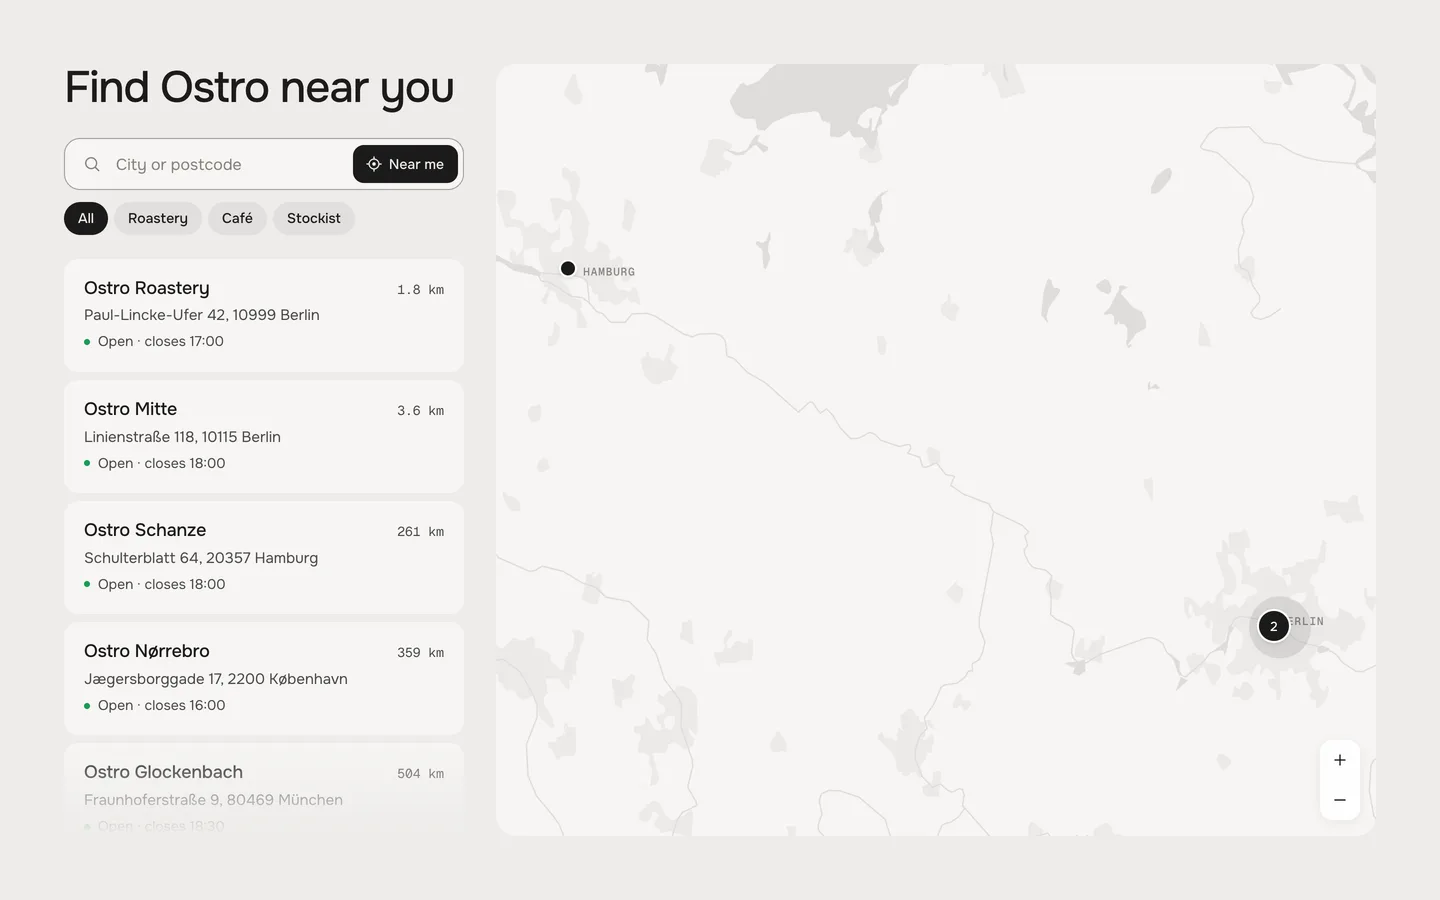Open the Ostro Nørrebro card
Screen dimensions: 1440x900
tap(264, 678)
